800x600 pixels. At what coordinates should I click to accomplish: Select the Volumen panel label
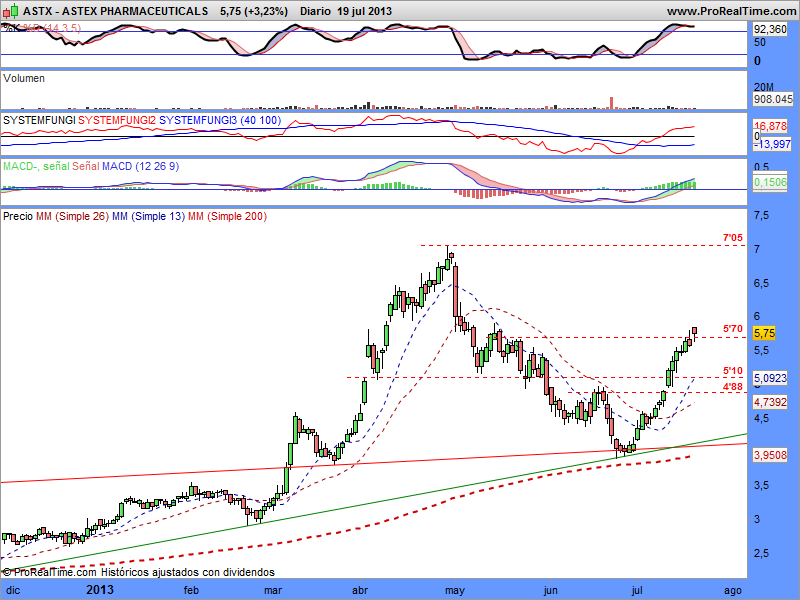pos(24,78)
